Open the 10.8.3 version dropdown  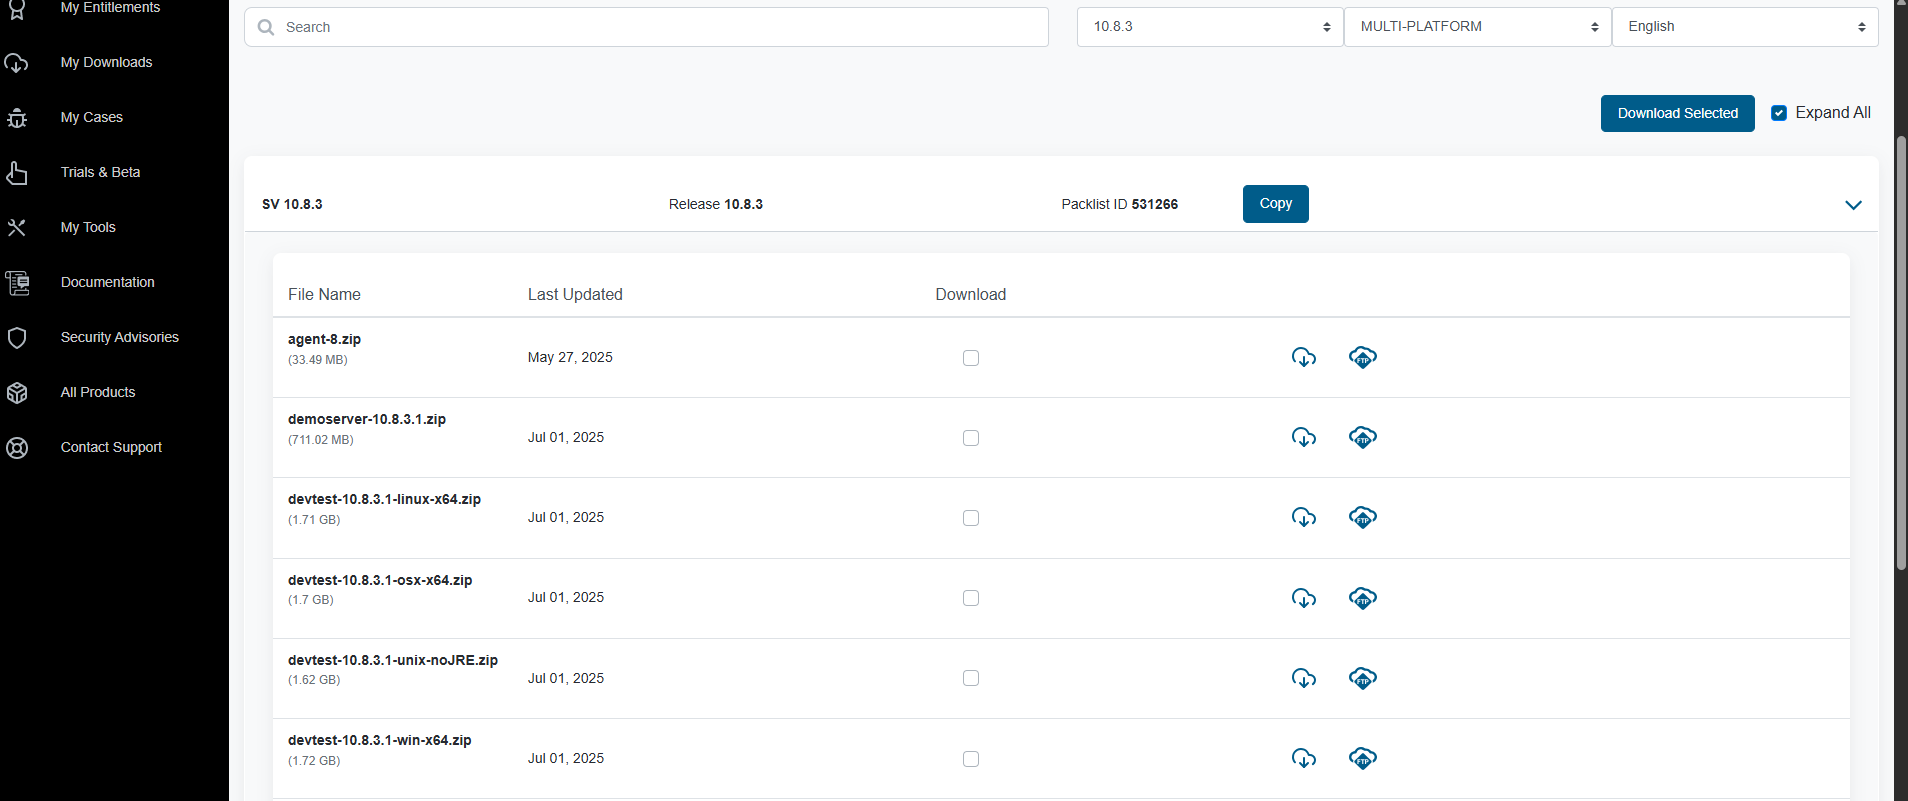coord(1209,27)
